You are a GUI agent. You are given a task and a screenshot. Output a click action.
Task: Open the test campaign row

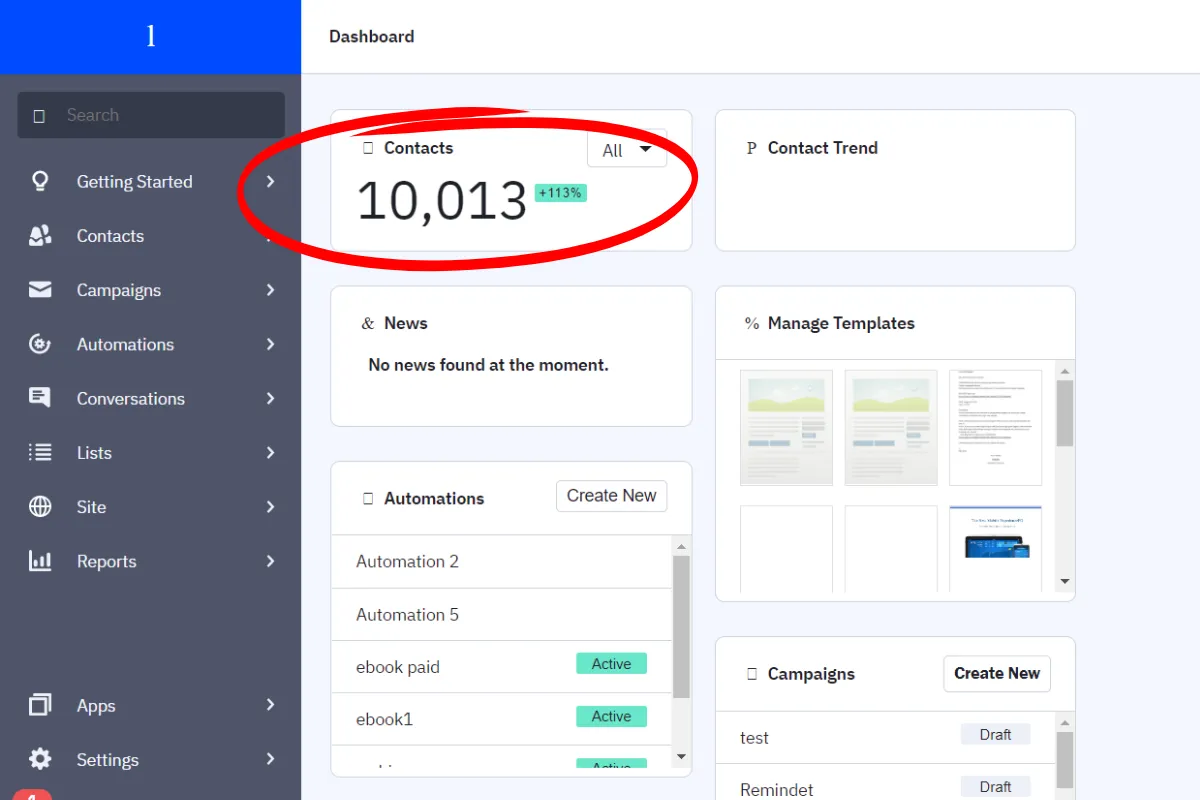(x=886, y=738)
